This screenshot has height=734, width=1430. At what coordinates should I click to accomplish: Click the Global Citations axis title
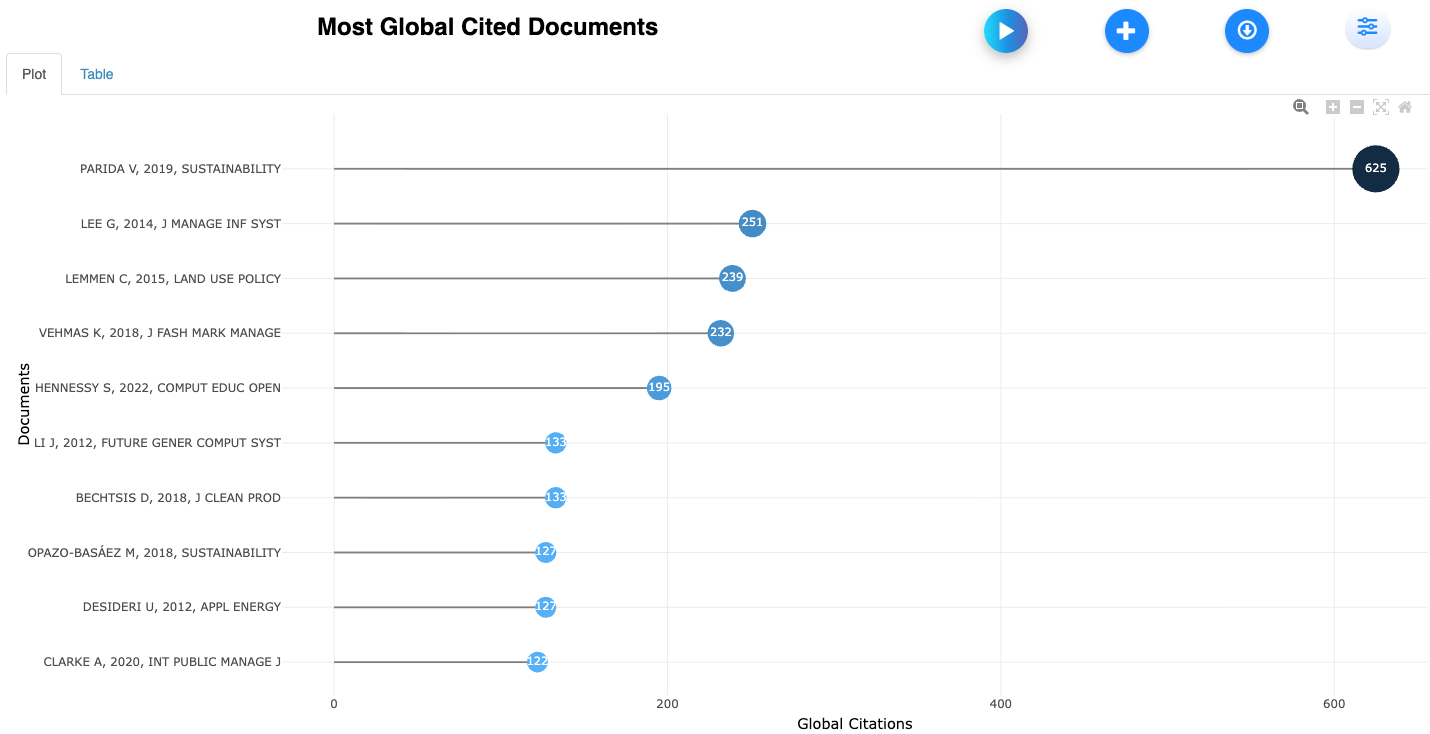point(854,724)
